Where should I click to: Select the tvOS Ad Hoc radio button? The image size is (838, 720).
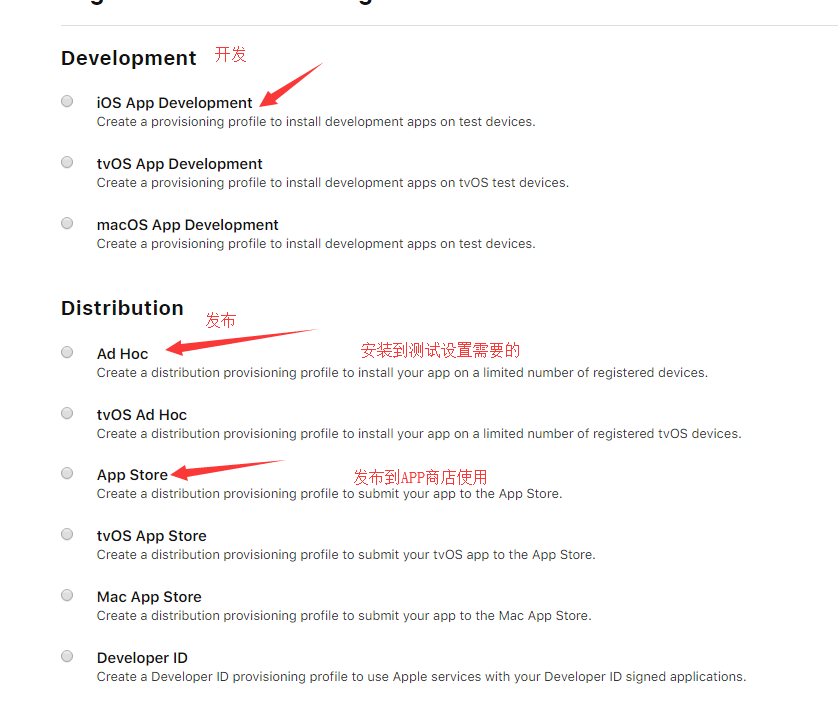66,412
